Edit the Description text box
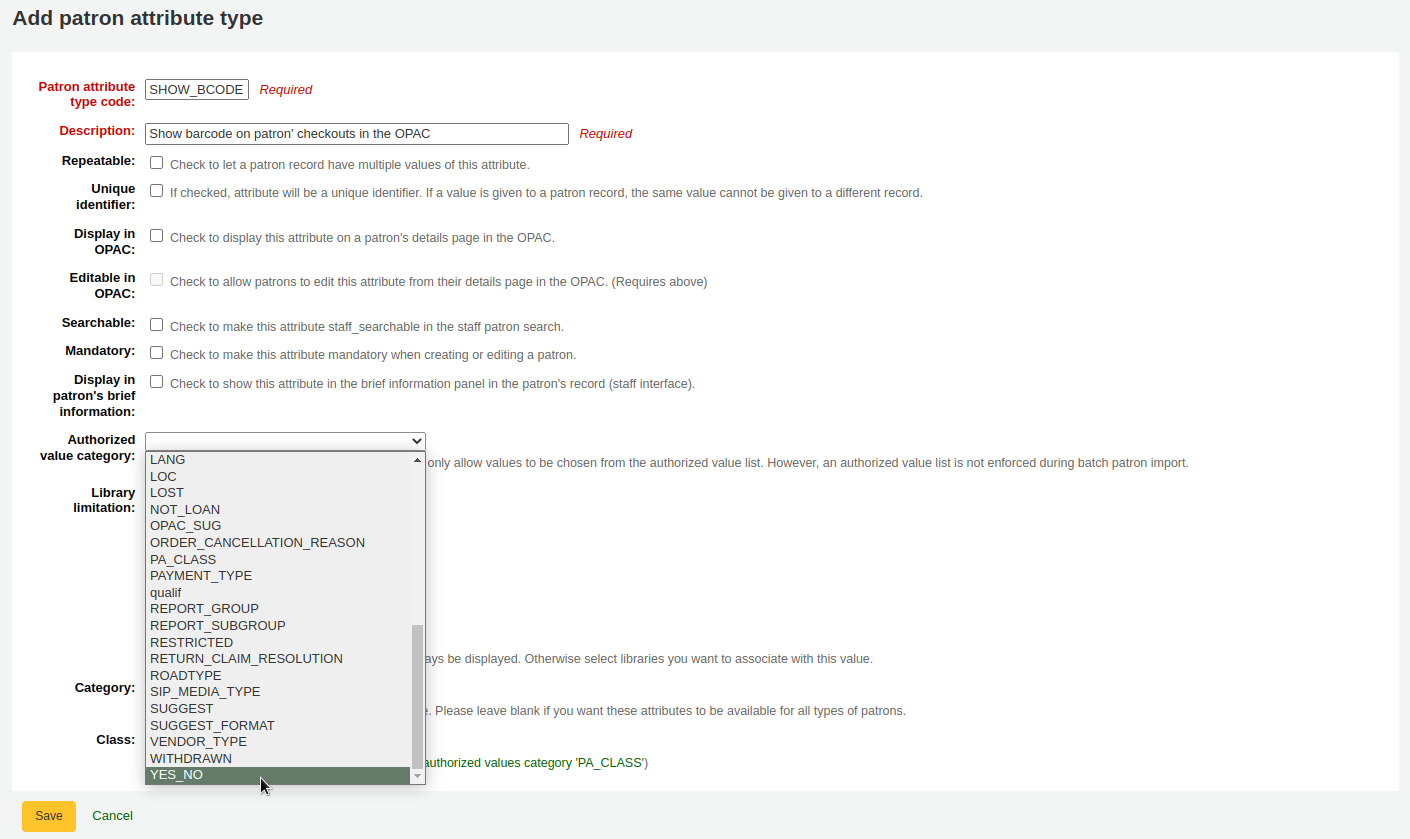Image resolution: width=1410 pixels, height=839 pixels. 356,133
